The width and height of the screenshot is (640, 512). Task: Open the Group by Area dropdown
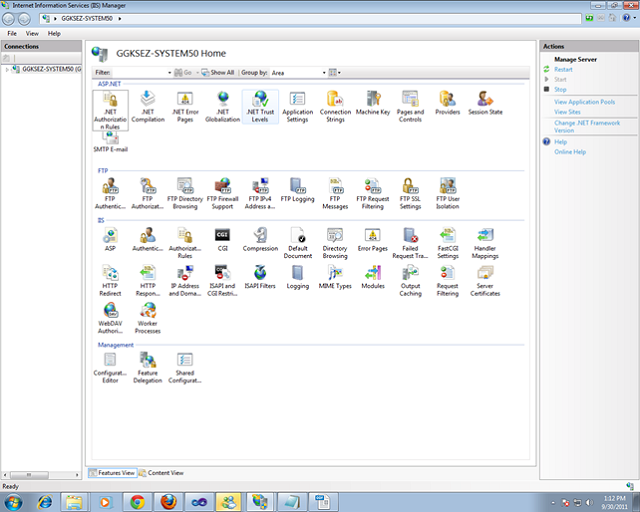point(298,73)
